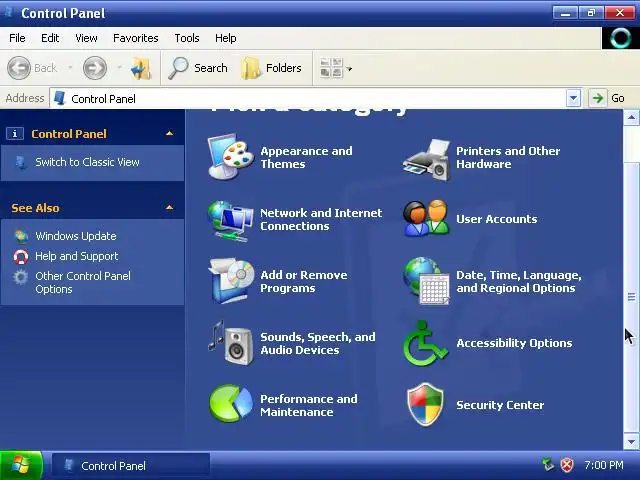
Task: Open the Tools menu
Action: click(187, 38)
